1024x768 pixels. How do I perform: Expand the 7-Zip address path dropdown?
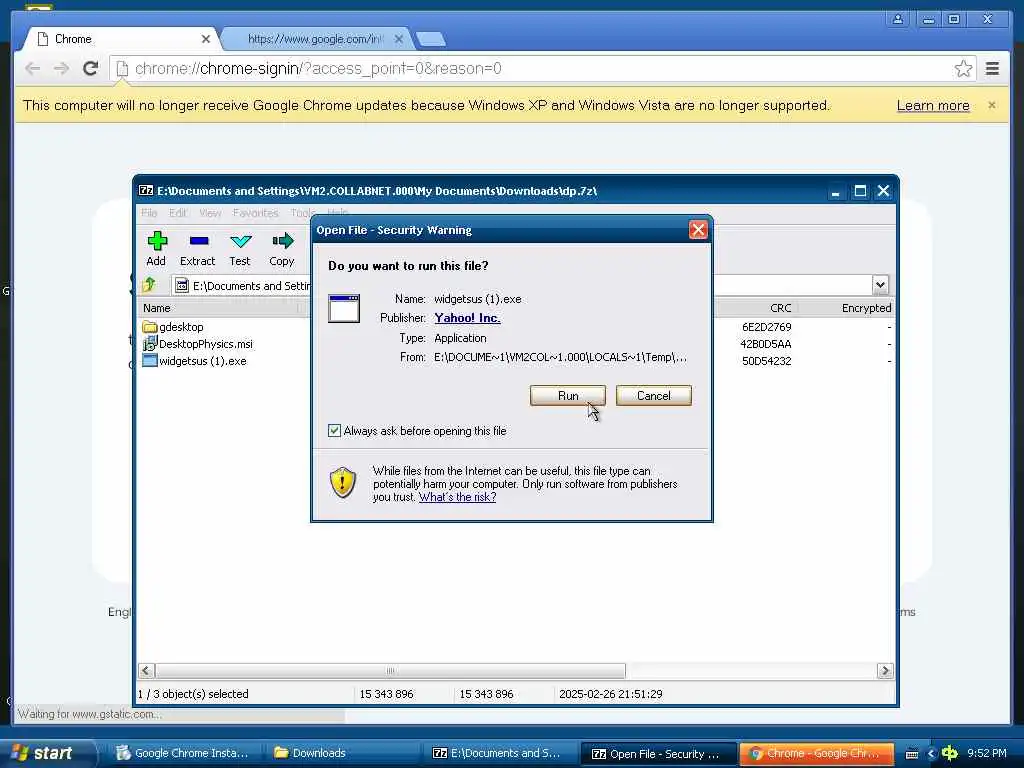tap(880, 285)
